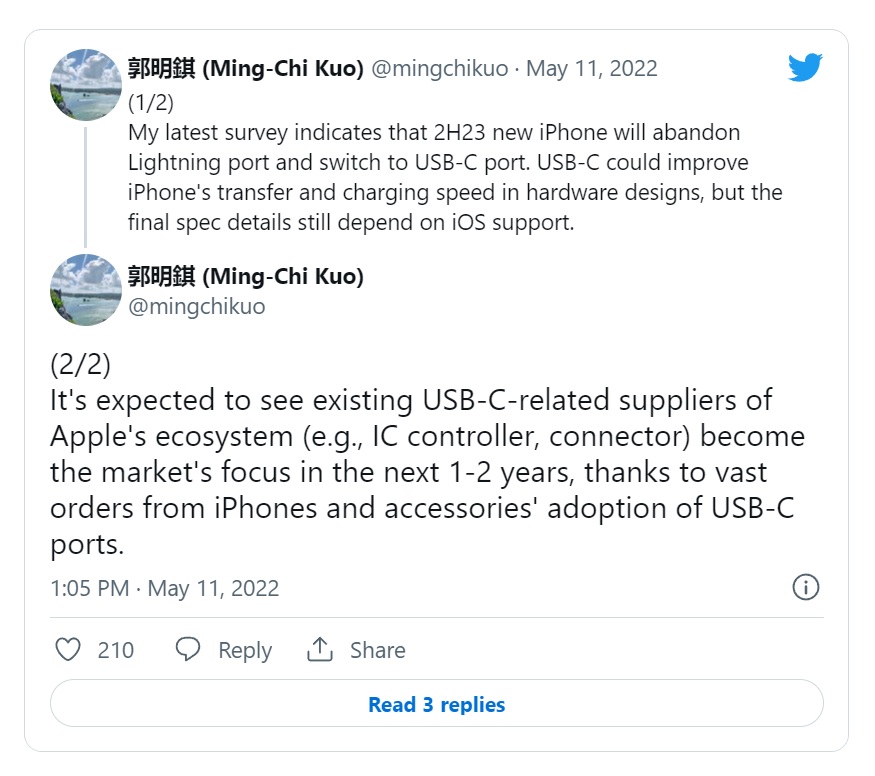The image size is (875, 776).
Task: Click the (2/2) thread marker text
Action: 80,364
